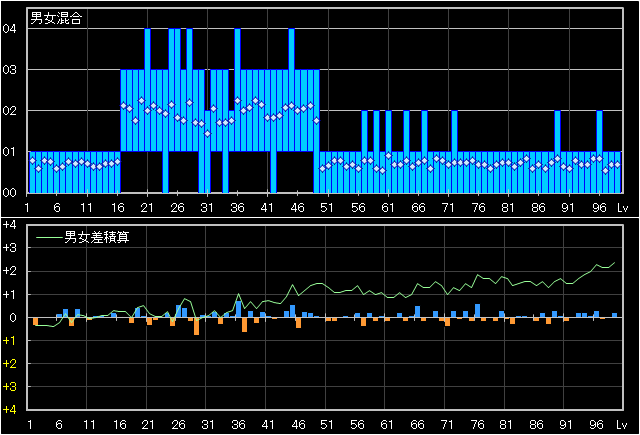Image resolution: width=640 pixels, height=435 pixels.
Task: Click the Lv axis label of upper chart
Action: [x=622, y=208]
